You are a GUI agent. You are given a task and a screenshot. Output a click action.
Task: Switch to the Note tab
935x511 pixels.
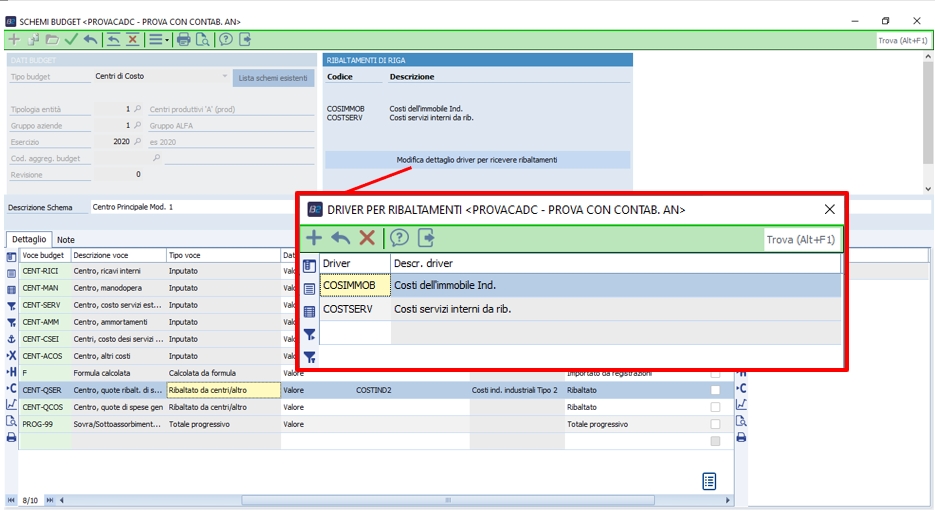click(x=66, y=240)
